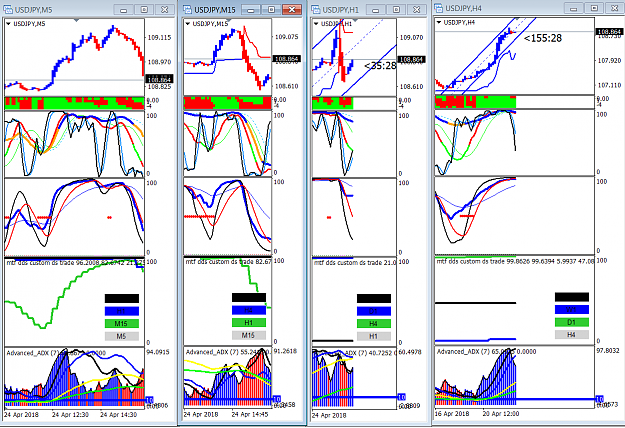625x428 pixels.
Task: Click the USDJPY,H4 window title icon
Action: (x=438, y=8)
